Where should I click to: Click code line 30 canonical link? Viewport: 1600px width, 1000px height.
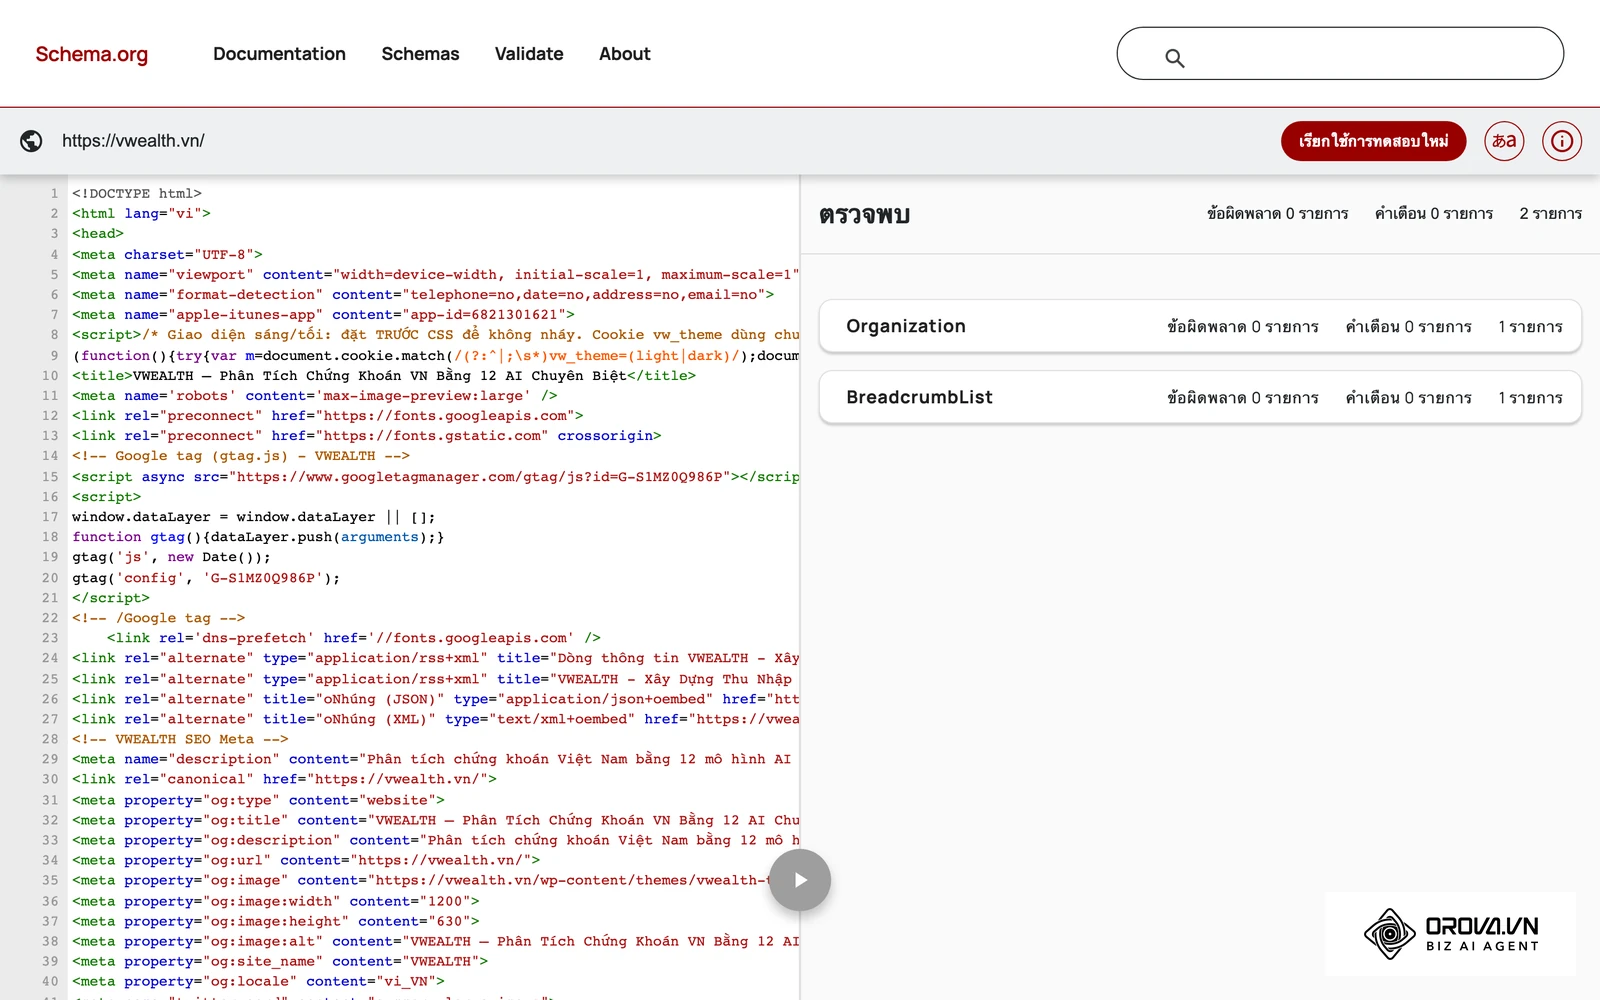pos(284,780)
